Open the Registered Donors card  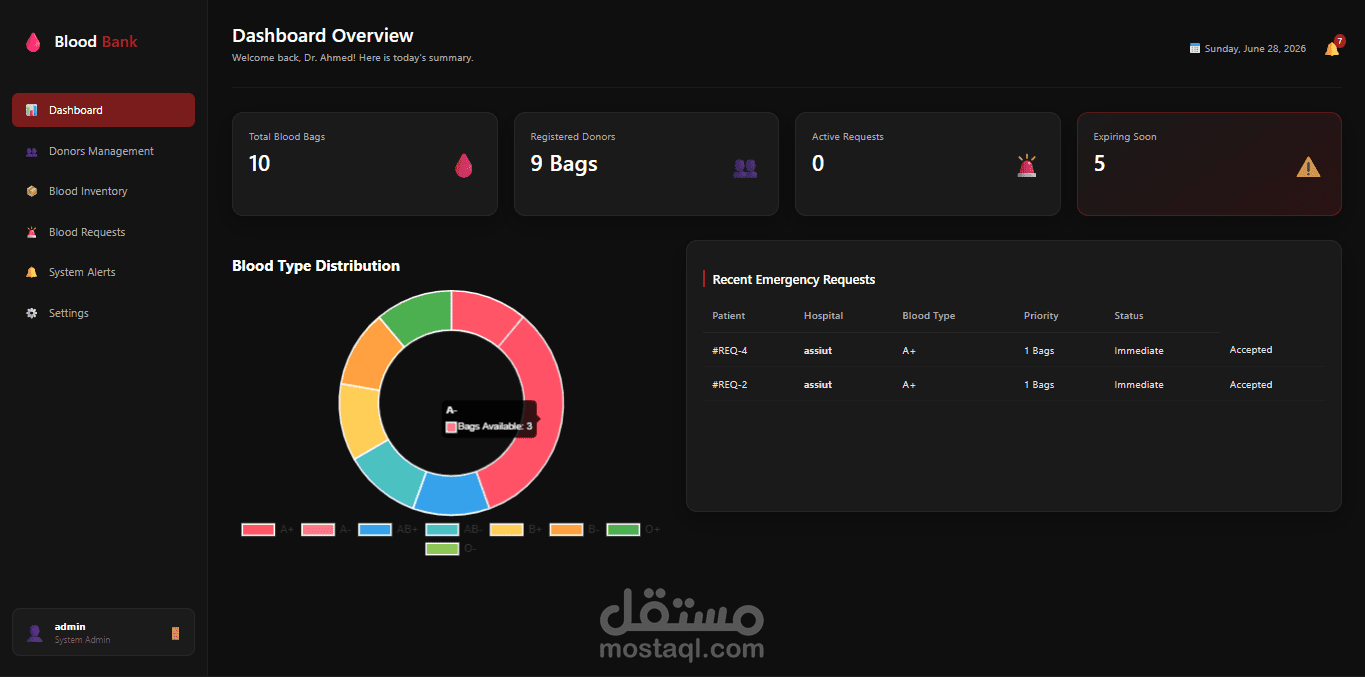click(x=646, y=164)
